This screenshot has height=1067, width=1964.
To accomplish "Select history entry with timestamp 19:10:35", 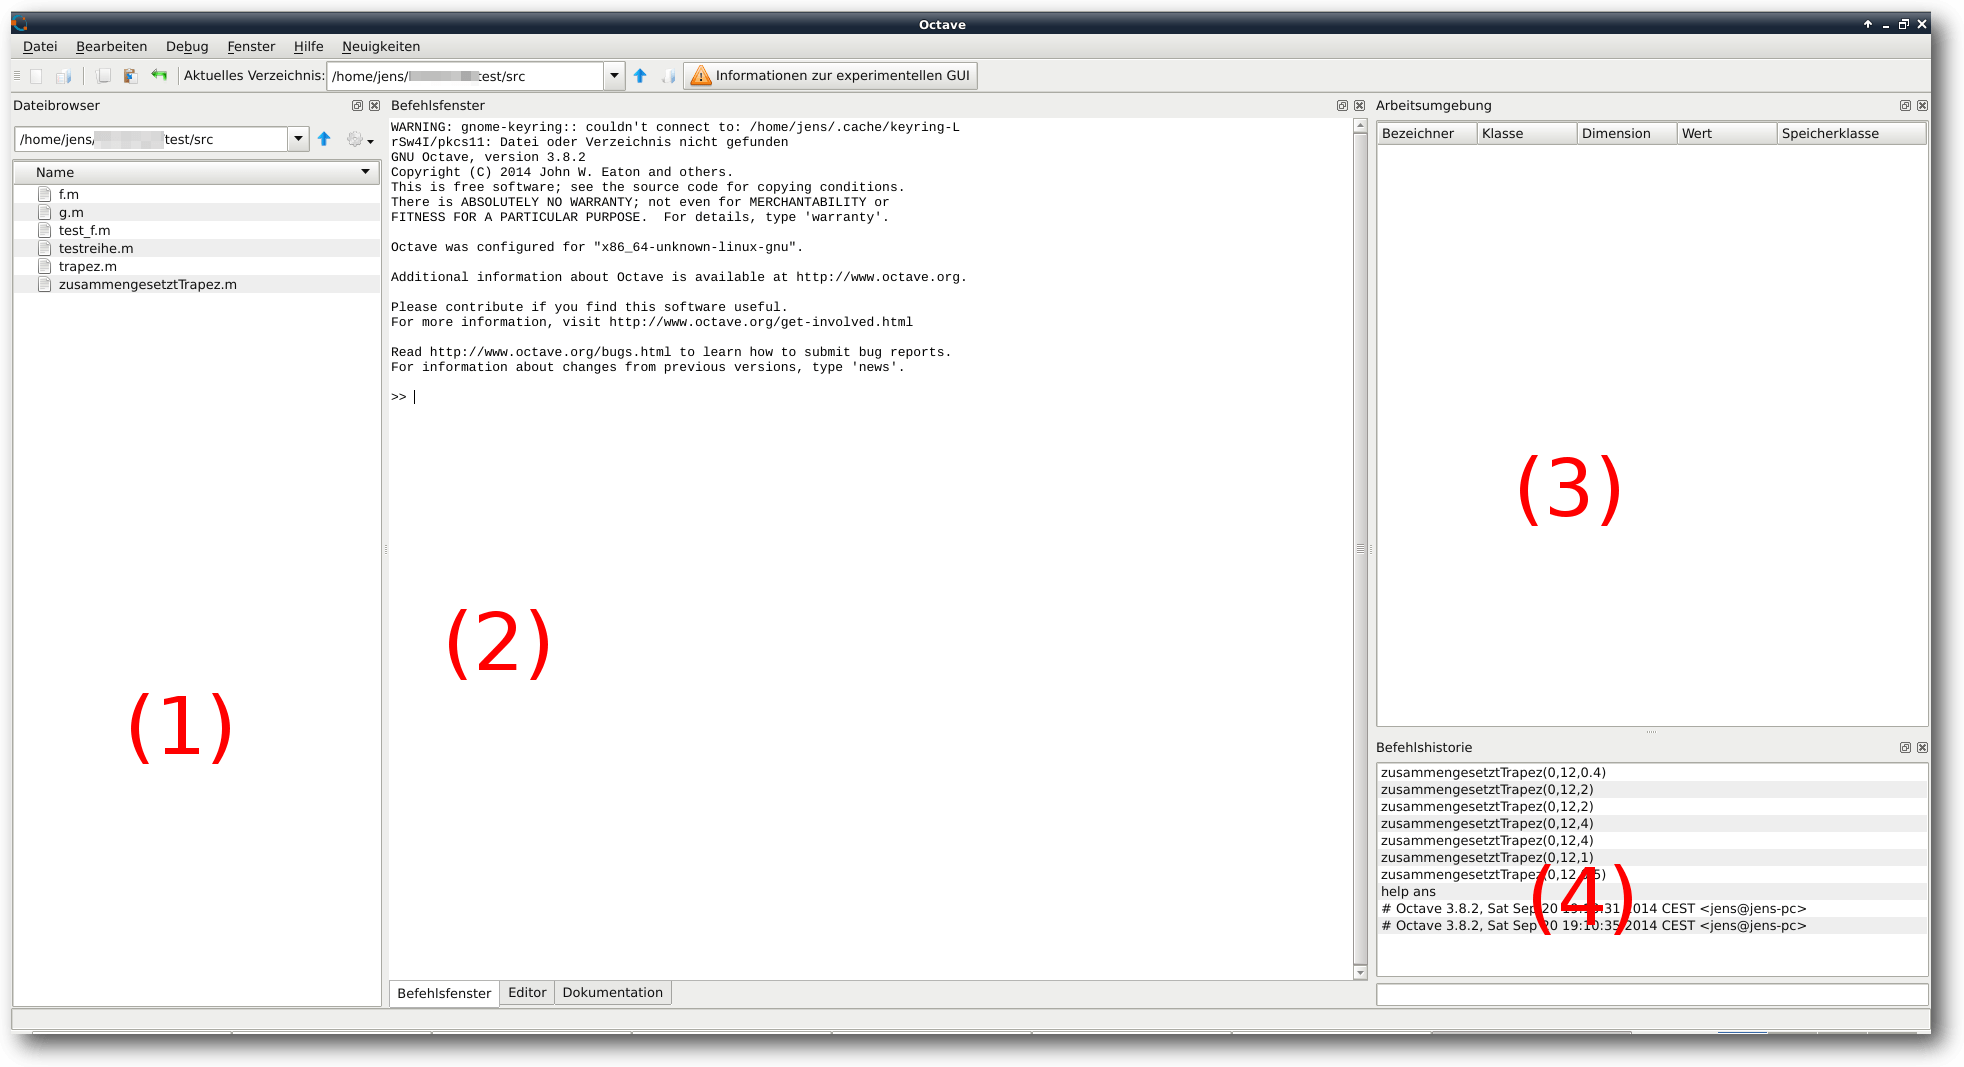I will pyautogui.click(x=1652, y=925).
